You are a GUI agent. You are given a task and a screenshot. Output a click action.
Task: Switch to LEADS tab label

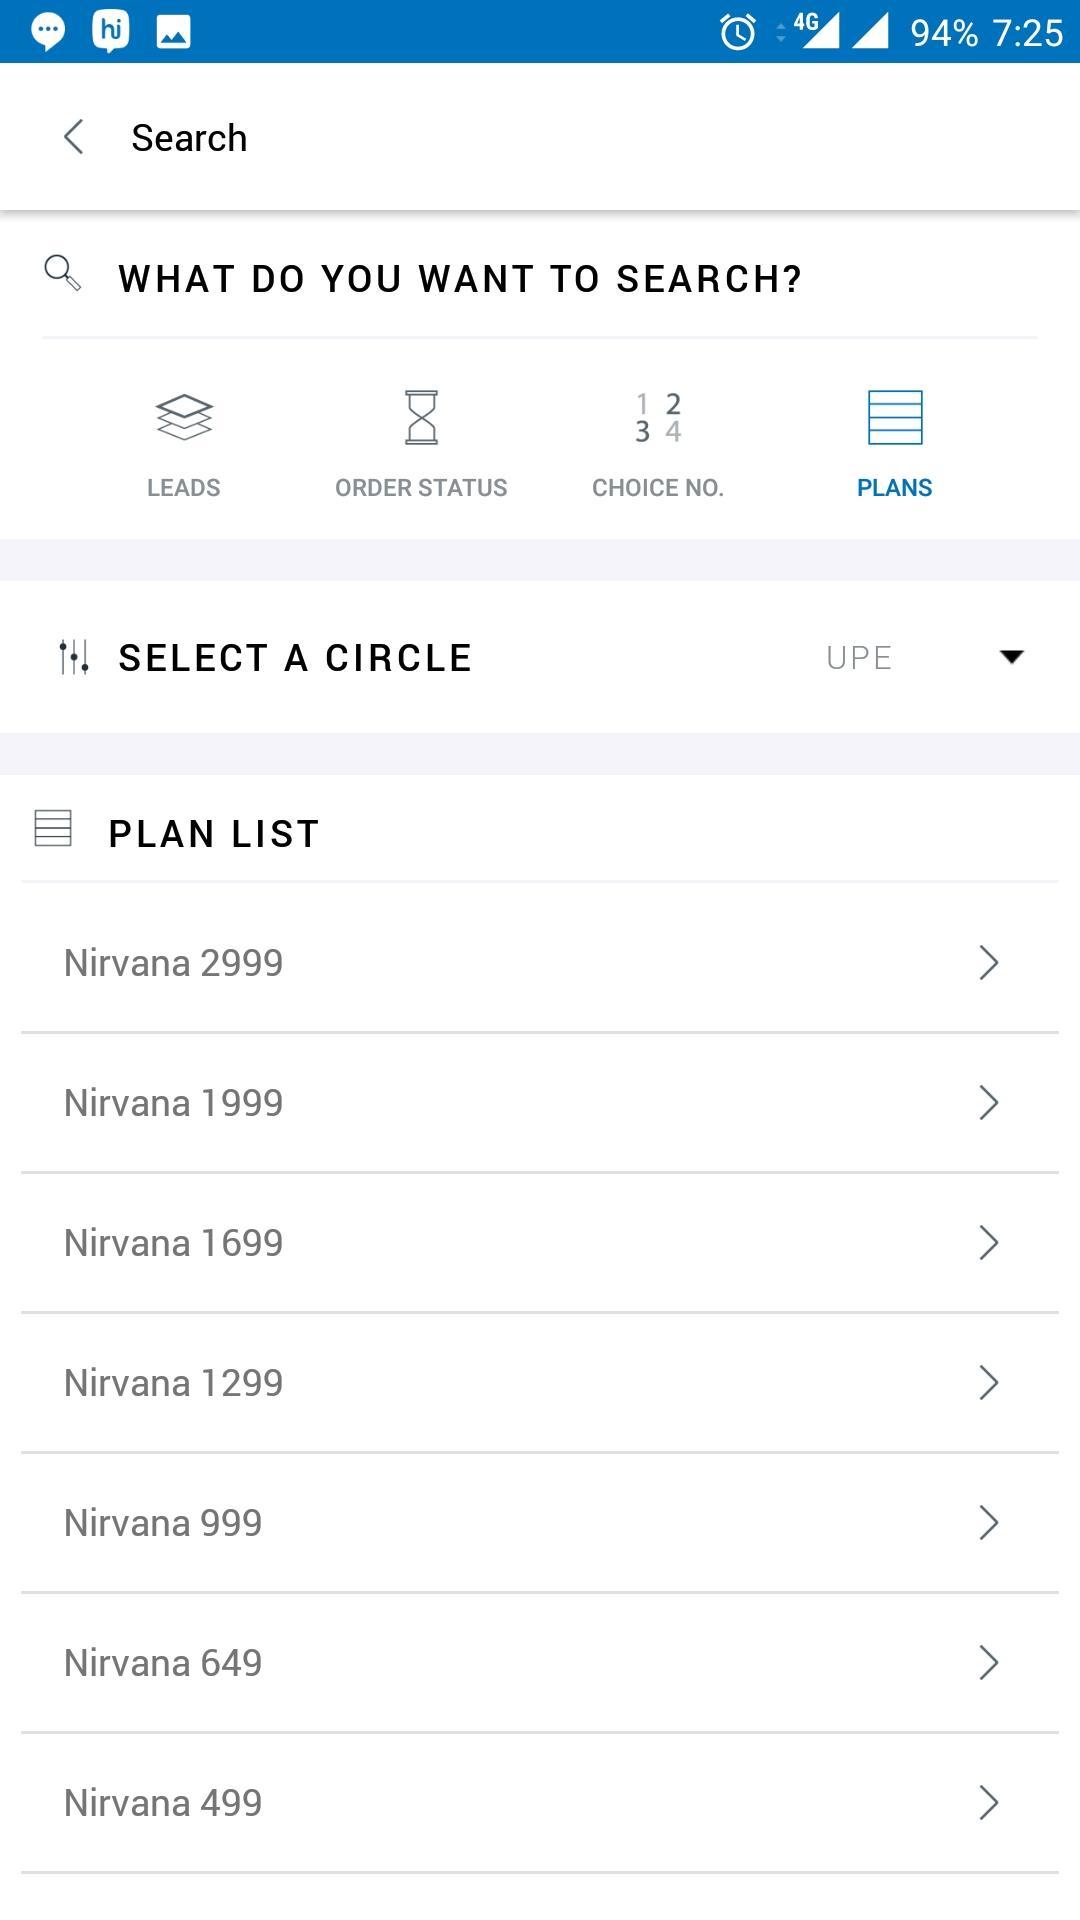click(184, 488)
